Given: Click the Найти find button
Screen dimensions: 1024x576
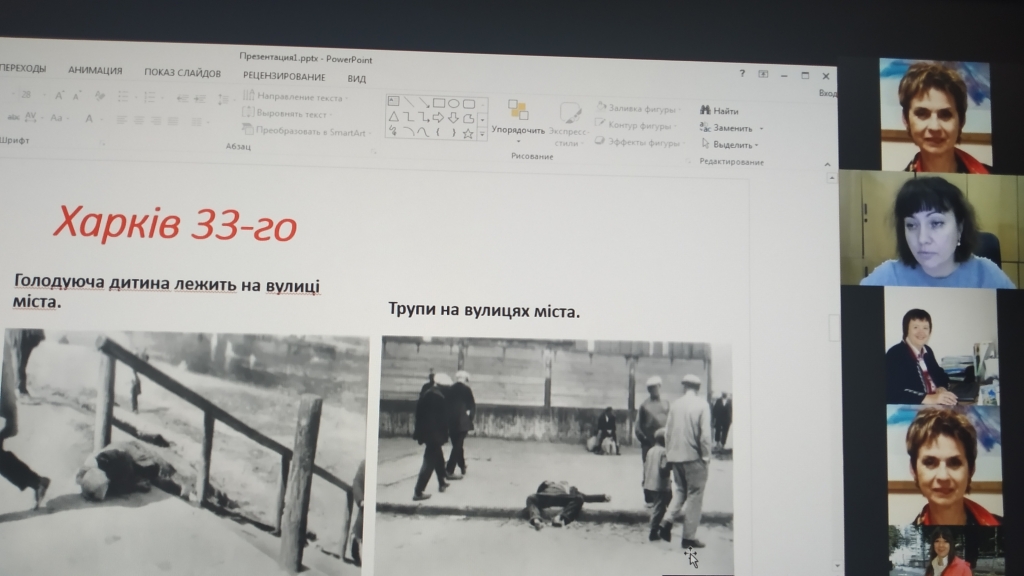Looking at the screenshot, I should pyautogui.click(x=719, y=111).
